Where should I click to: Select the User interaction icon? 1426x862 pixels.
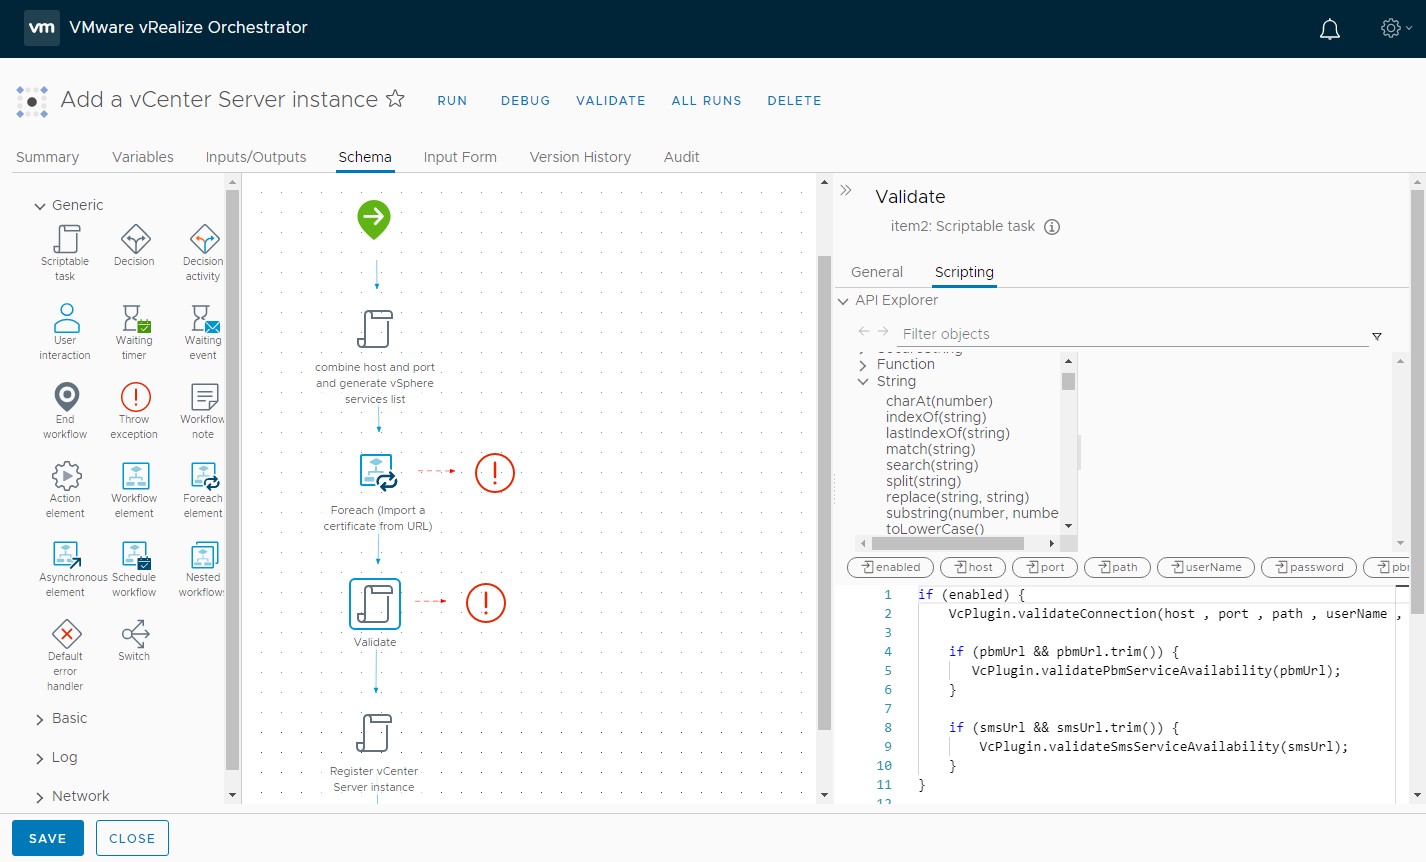tap(66, 319)
